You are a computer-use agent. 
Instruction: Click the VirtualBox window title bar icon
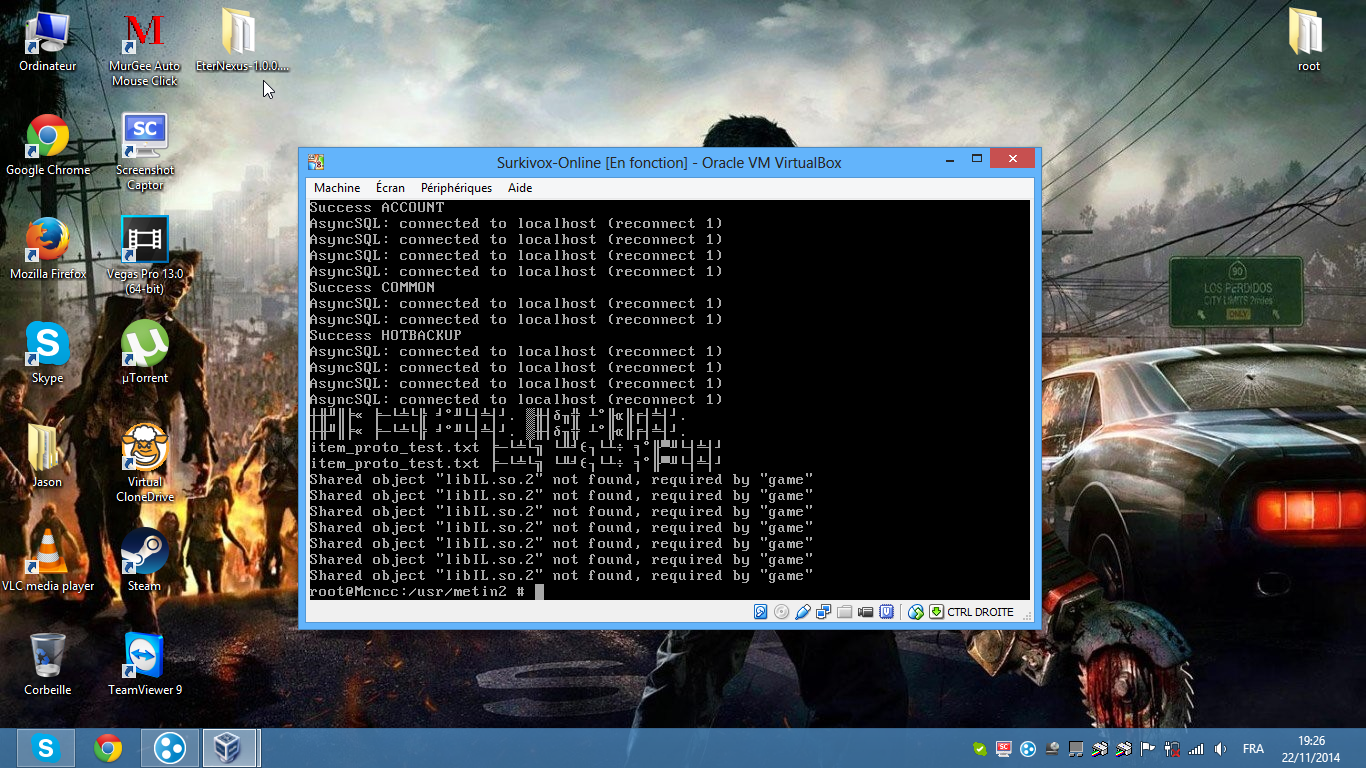pos(316,162)
